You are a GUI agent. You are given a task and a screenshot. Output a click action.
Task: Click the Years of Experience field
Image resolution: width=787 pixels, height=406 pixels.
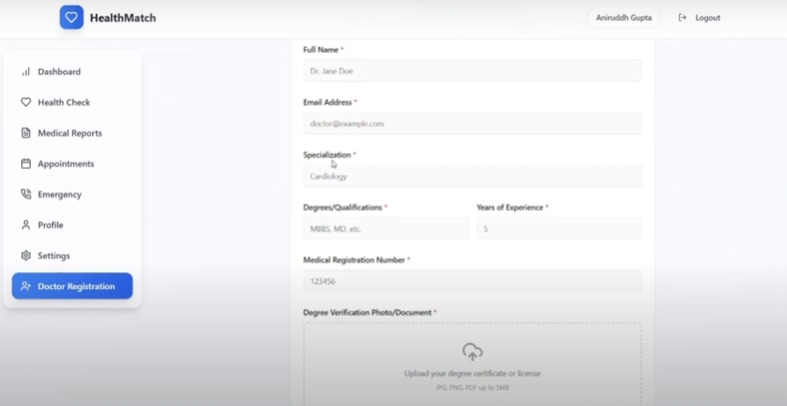(559, 229)
